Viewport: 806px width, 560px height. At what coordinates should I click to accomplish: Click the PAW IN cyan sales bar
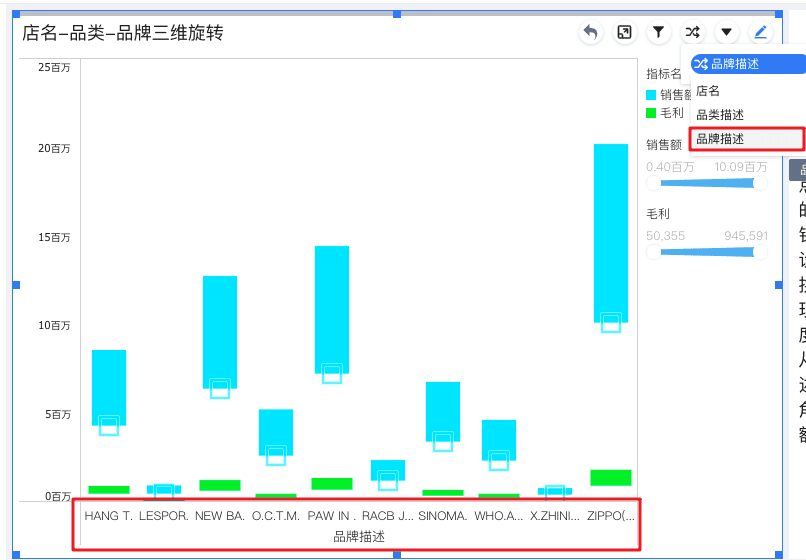coord(332,310)
